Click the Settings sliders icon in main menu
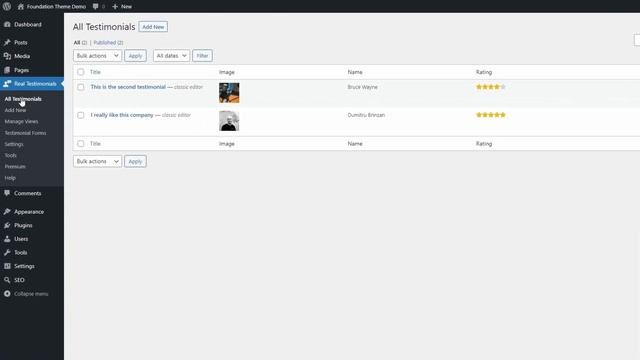This screenshot has height=360, width=640. coord(7,266)
